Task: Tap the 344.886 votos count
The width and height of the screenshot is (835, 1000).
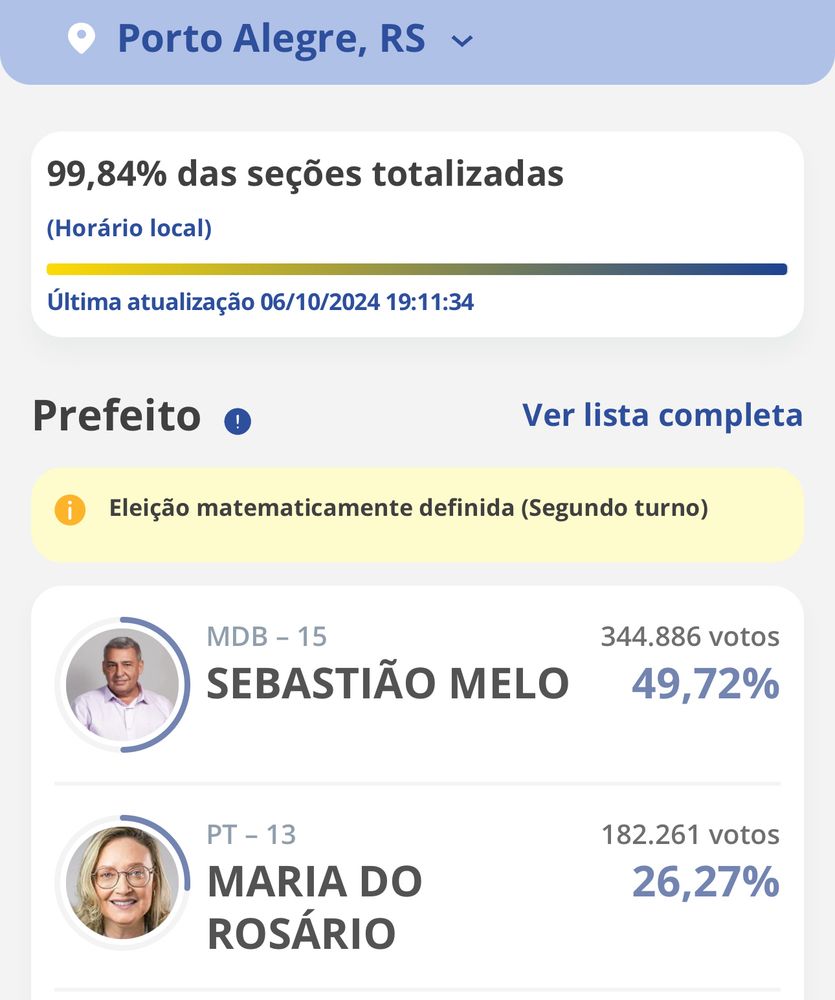Action: point(690,636)
